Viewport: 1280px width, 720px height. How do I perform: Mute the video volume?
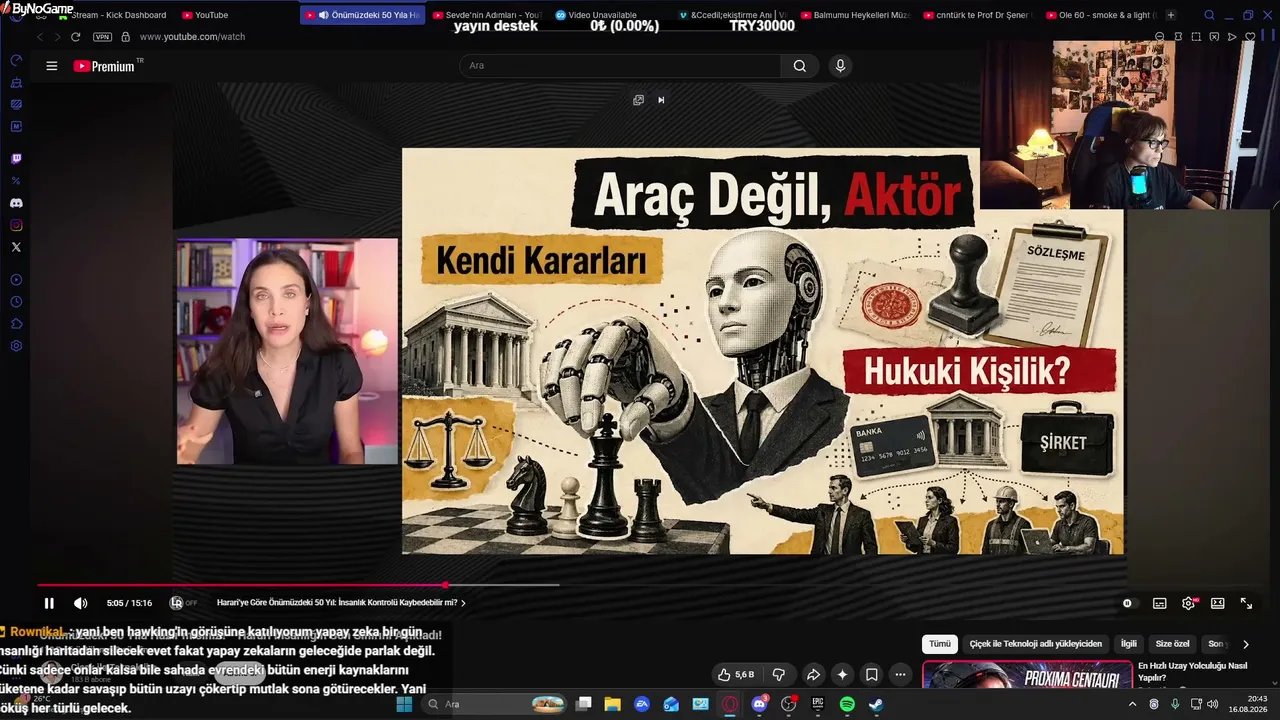point(81,603)
